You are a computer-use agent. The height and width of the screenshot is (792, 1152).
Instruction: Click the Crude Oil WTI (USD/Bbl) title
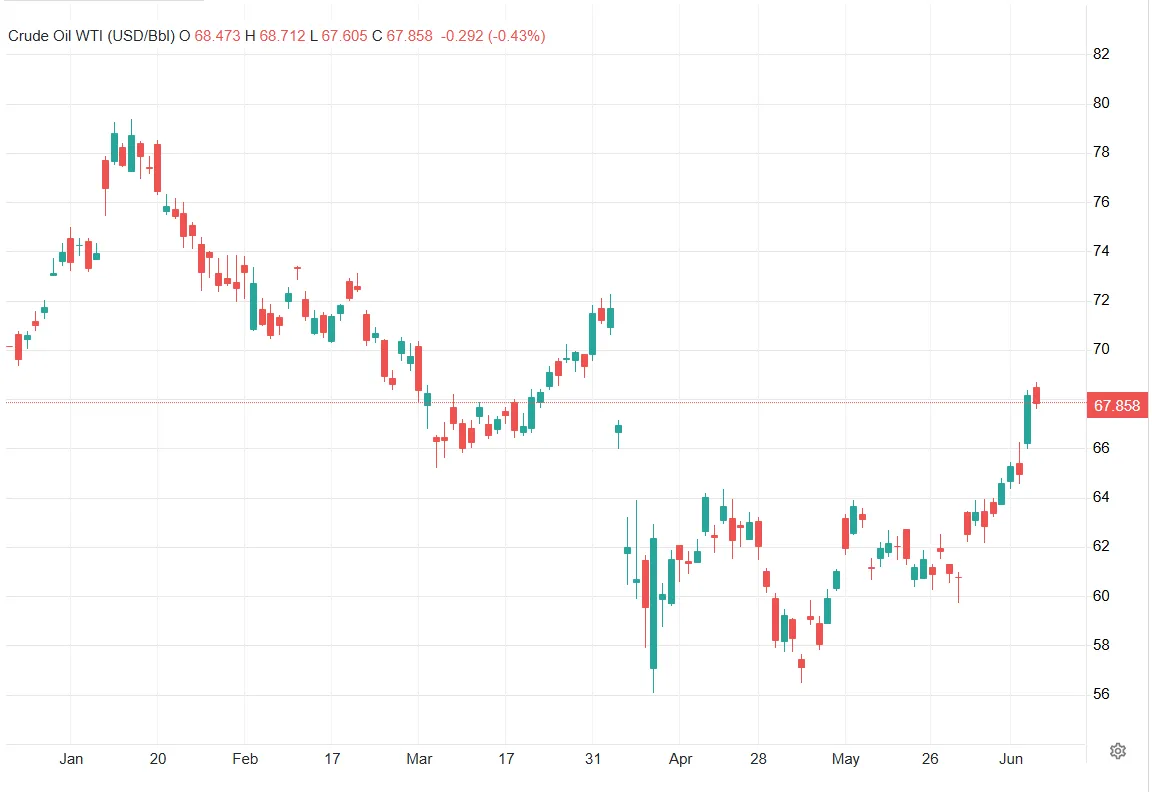92,36
